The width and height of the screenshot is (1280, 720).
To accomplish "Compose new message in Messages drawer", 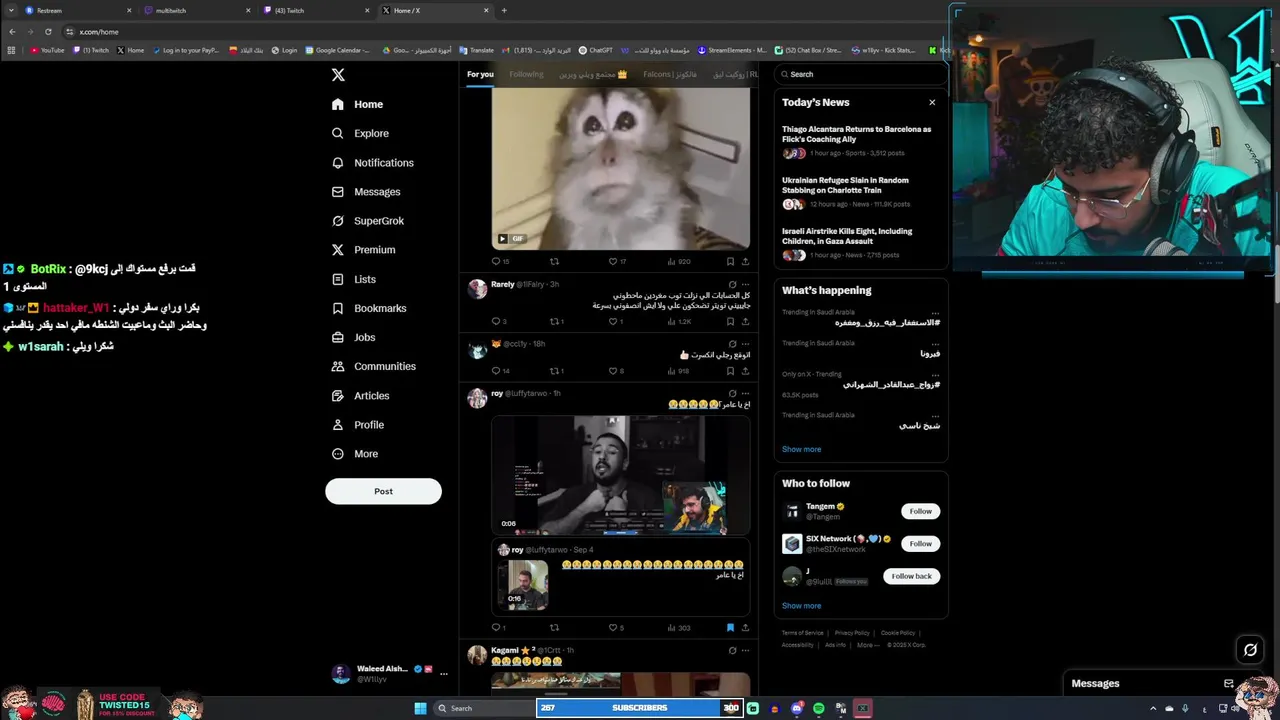I will pyautogui.click(x=1229, y=683).
